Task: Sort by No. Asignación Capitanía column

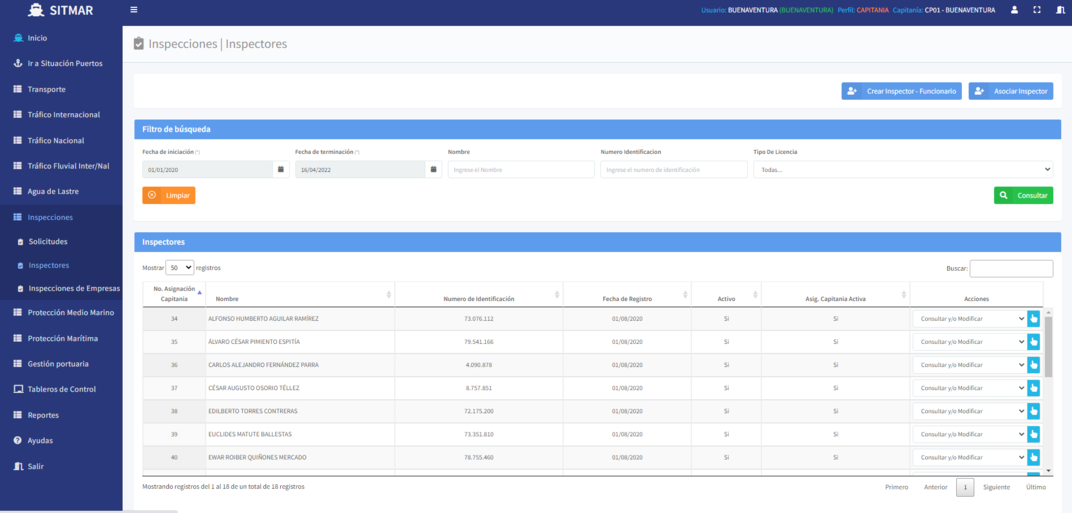Action: [x=174, y=293]
